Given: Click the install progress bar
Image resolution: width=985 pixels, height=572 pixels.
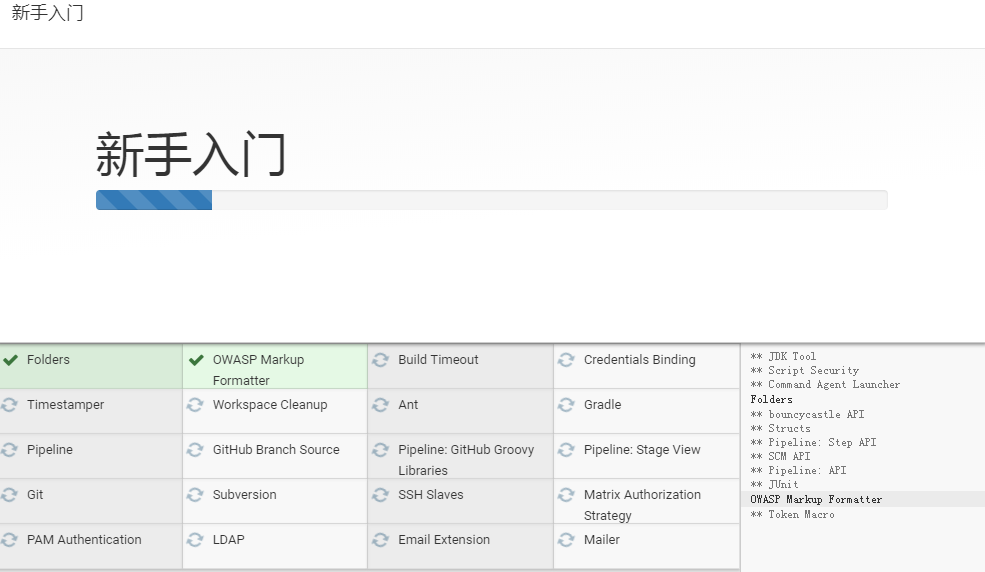Looking at the screenshot, I should (x=491, y=200).
